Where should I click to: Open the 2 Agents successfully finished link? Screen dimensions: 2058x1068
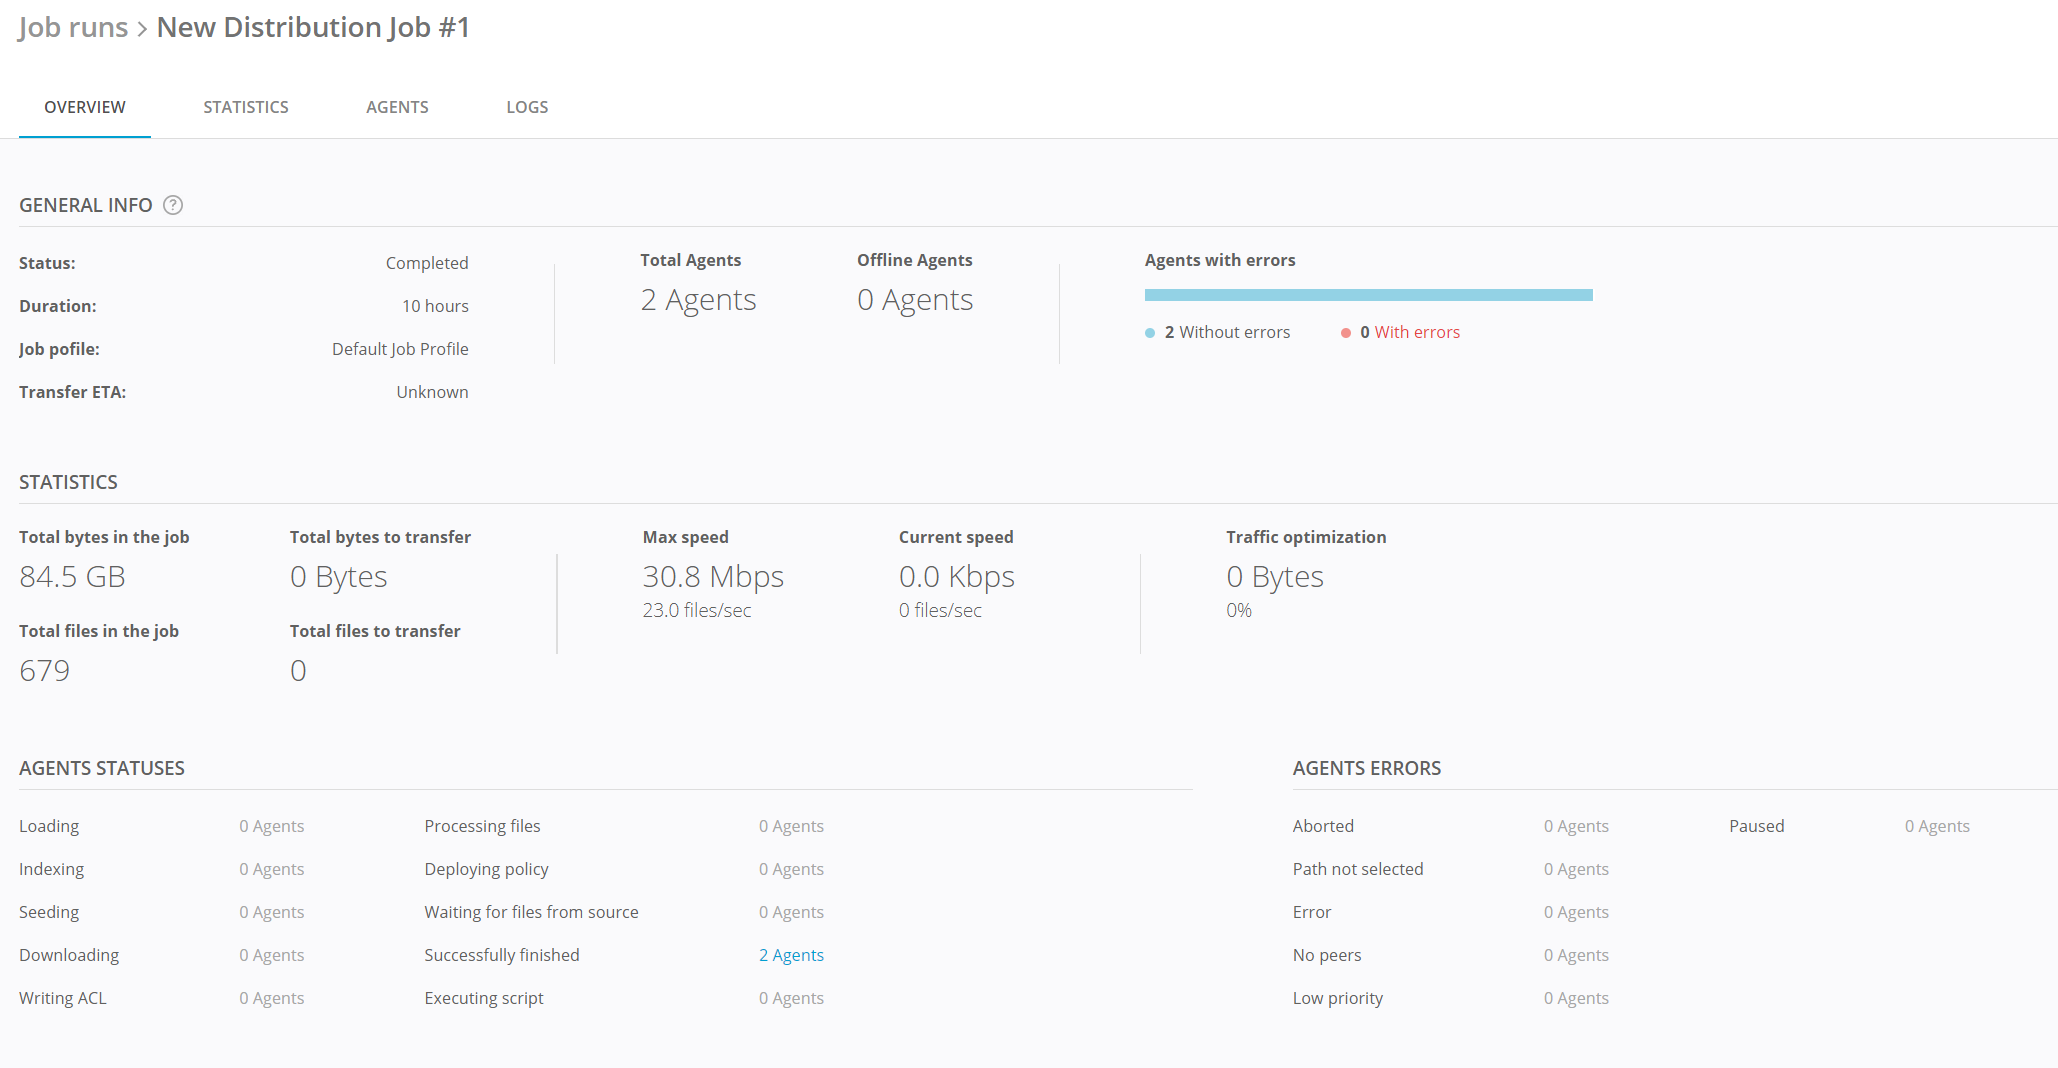point(791,955)
